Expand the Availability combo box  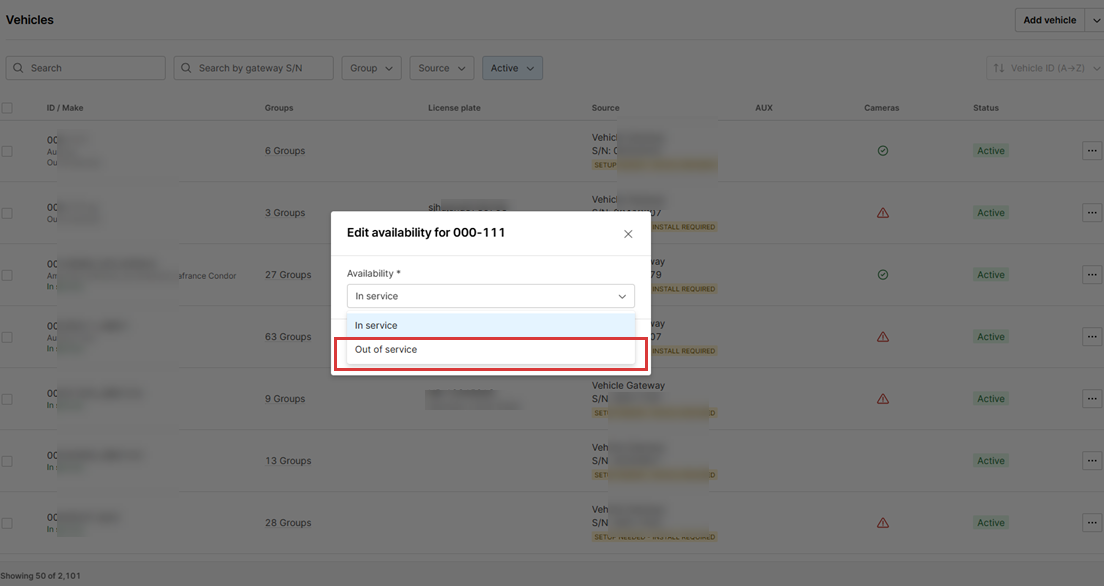click(x=490, y=296)
